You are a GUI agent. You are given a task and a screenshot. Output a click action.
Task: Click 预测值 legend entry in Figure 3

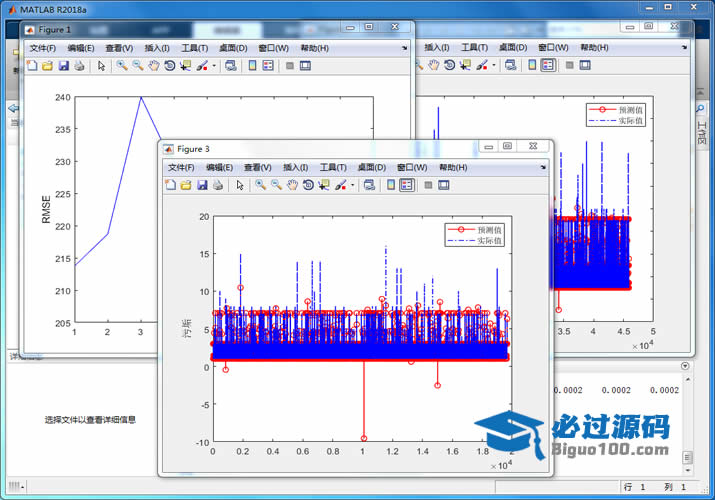coord(489,230)
